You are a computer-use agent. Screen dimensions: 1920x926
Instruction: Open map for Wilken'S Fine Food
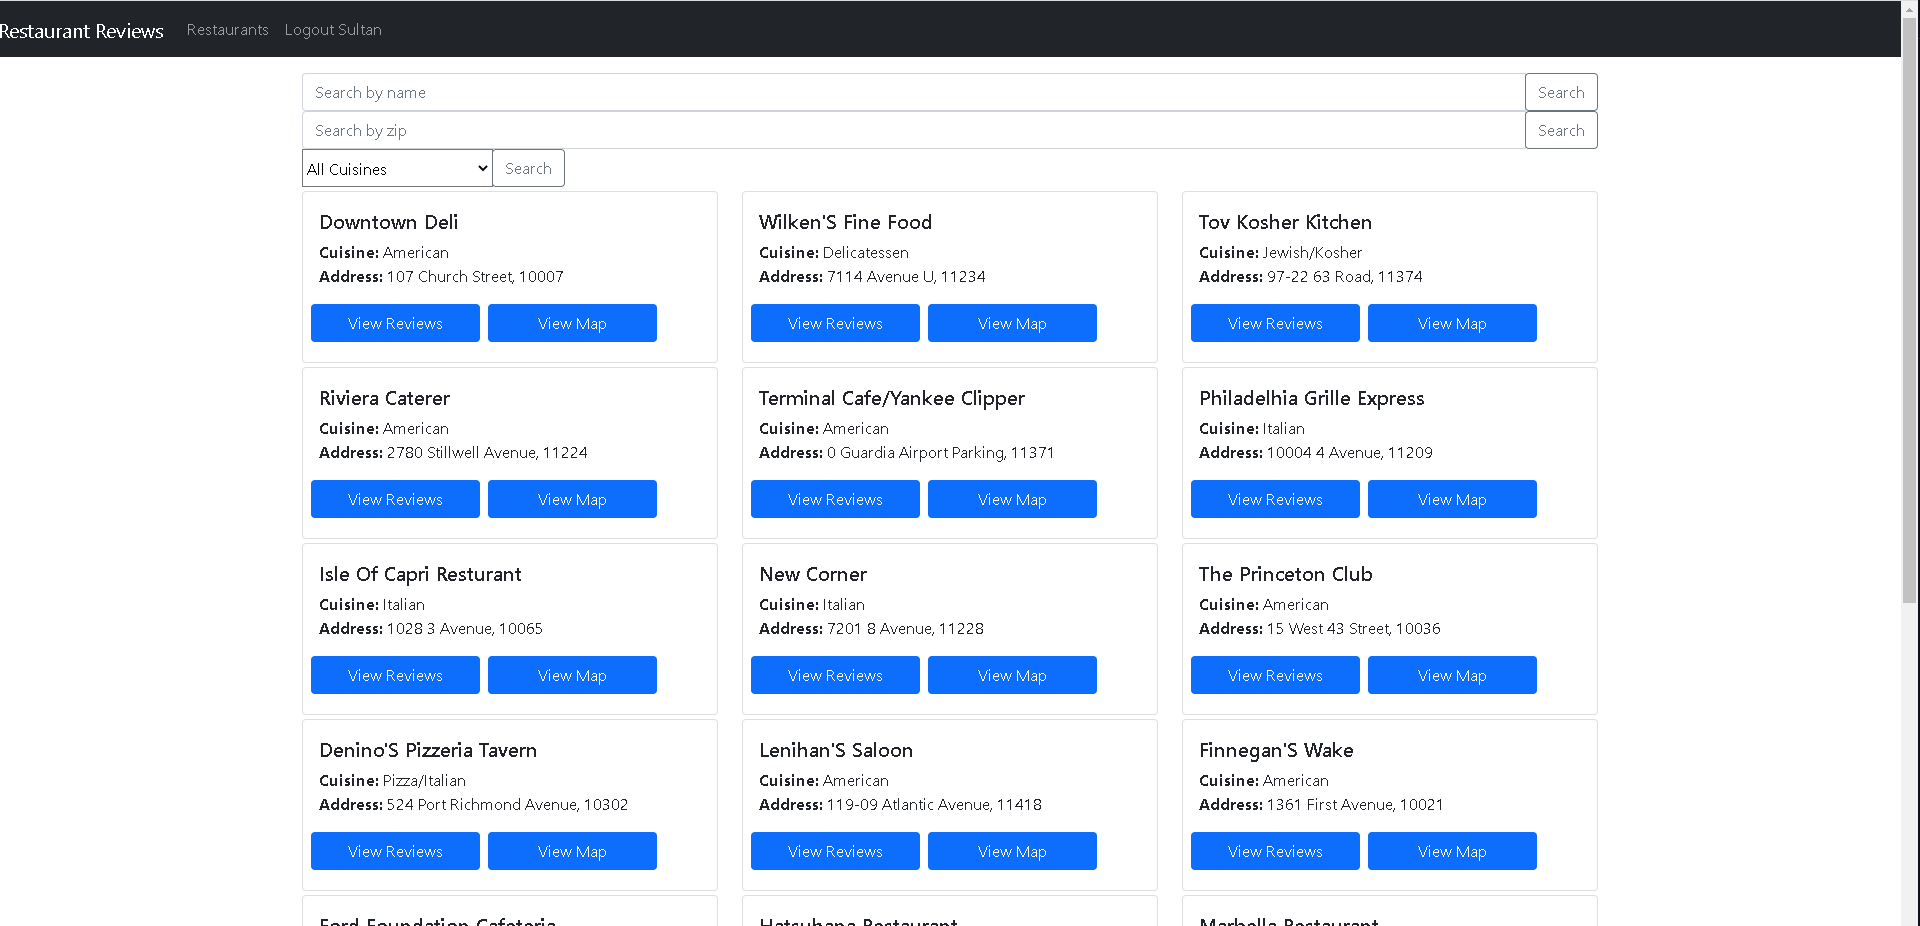coord(1012,323)
